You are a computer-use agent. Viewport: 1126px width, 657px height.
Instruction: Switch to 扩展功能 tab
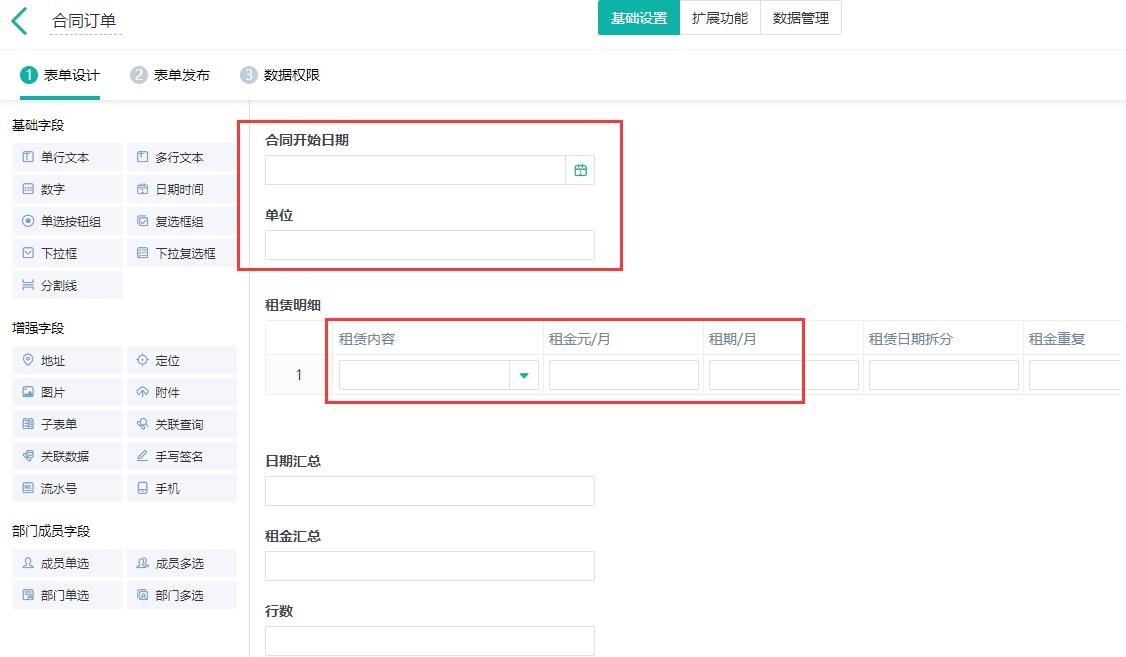click(x=720, y=18)
